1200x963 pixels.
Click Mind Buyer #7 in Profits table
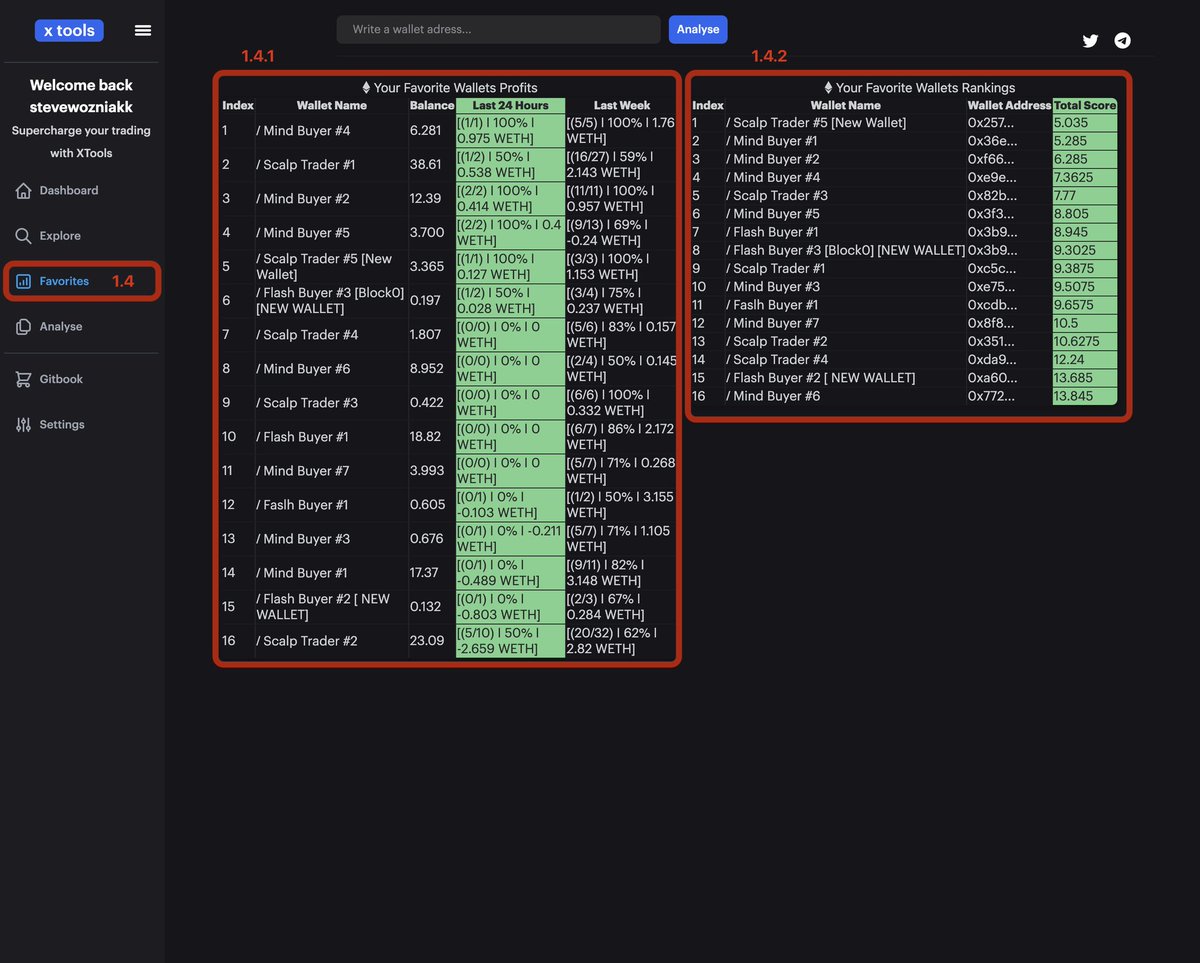(303, 471)
